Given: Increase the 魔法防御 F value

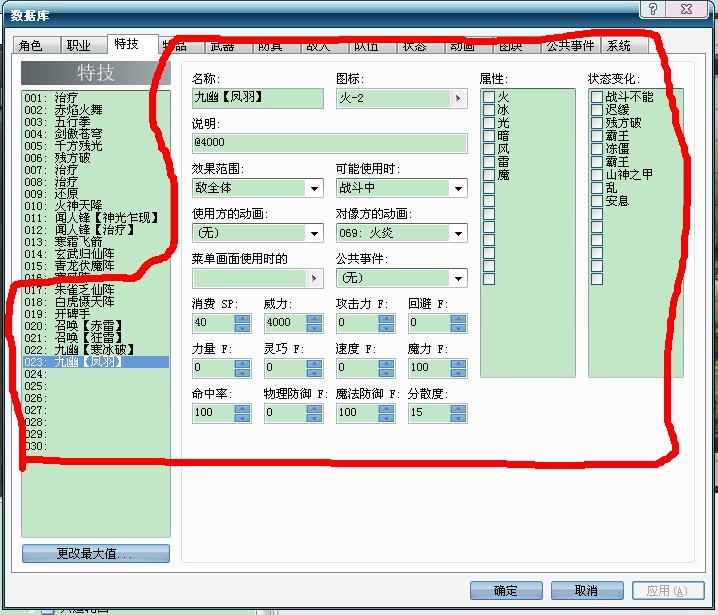Looking at the screenshot, I should 386,408.
